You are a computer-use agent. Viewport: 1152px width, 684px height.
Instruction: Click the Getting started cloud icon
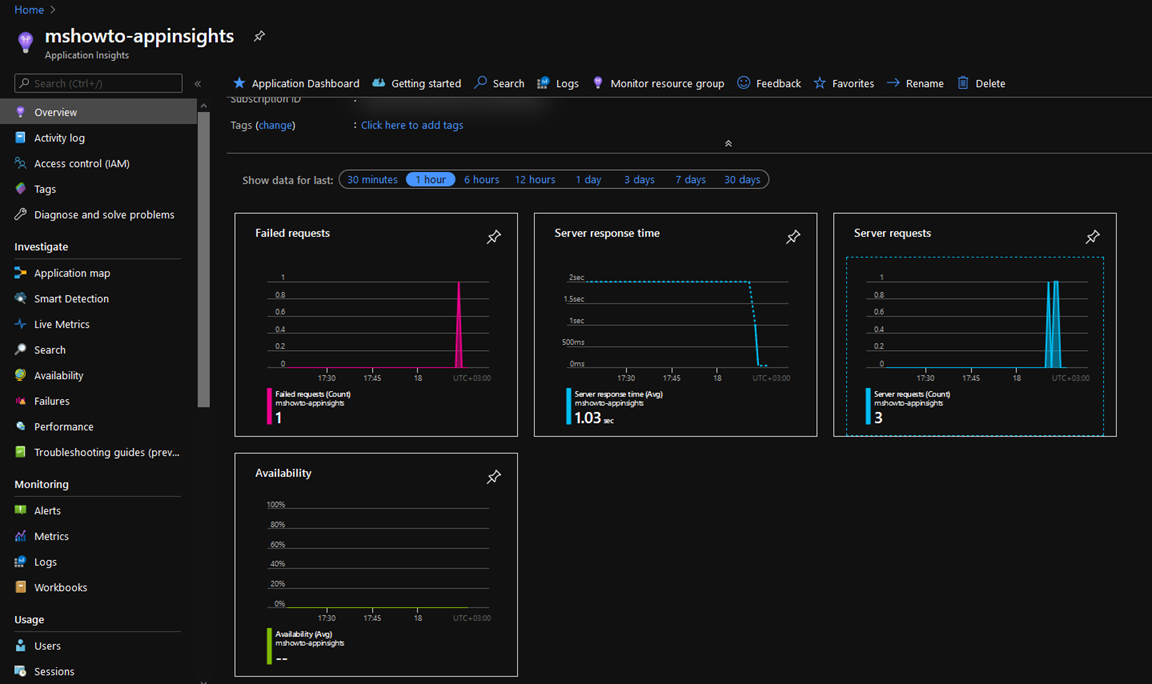(x=378, y=83)
